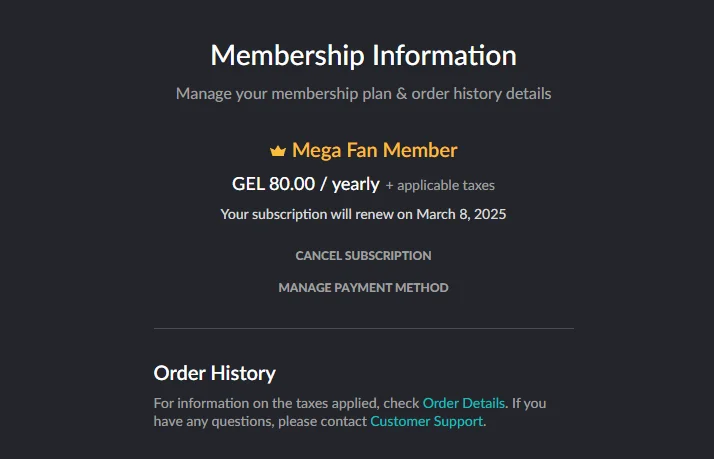Click the word Information in the main title
The image size is (714, 459).
pyautogui.click(x=444, y=56)
